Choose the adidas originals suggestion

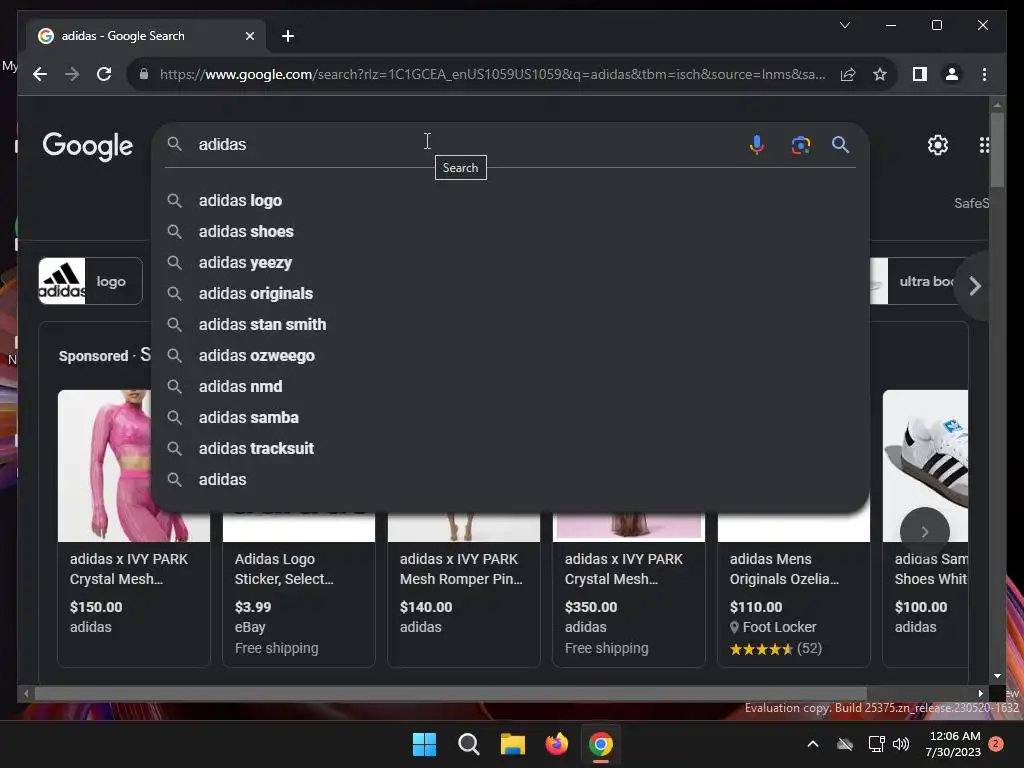point(510,293)
